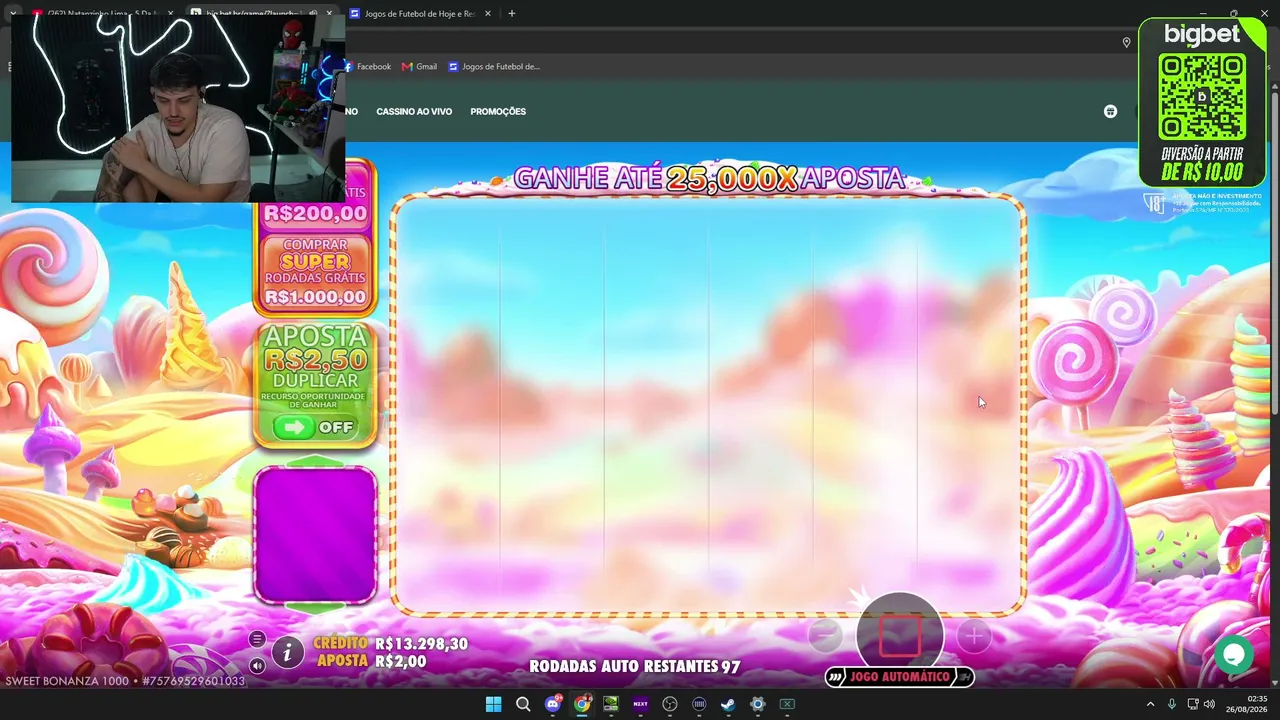Click the webcam overlay video
Viewport: 1280px width, 720px height.
click(178, 107)
